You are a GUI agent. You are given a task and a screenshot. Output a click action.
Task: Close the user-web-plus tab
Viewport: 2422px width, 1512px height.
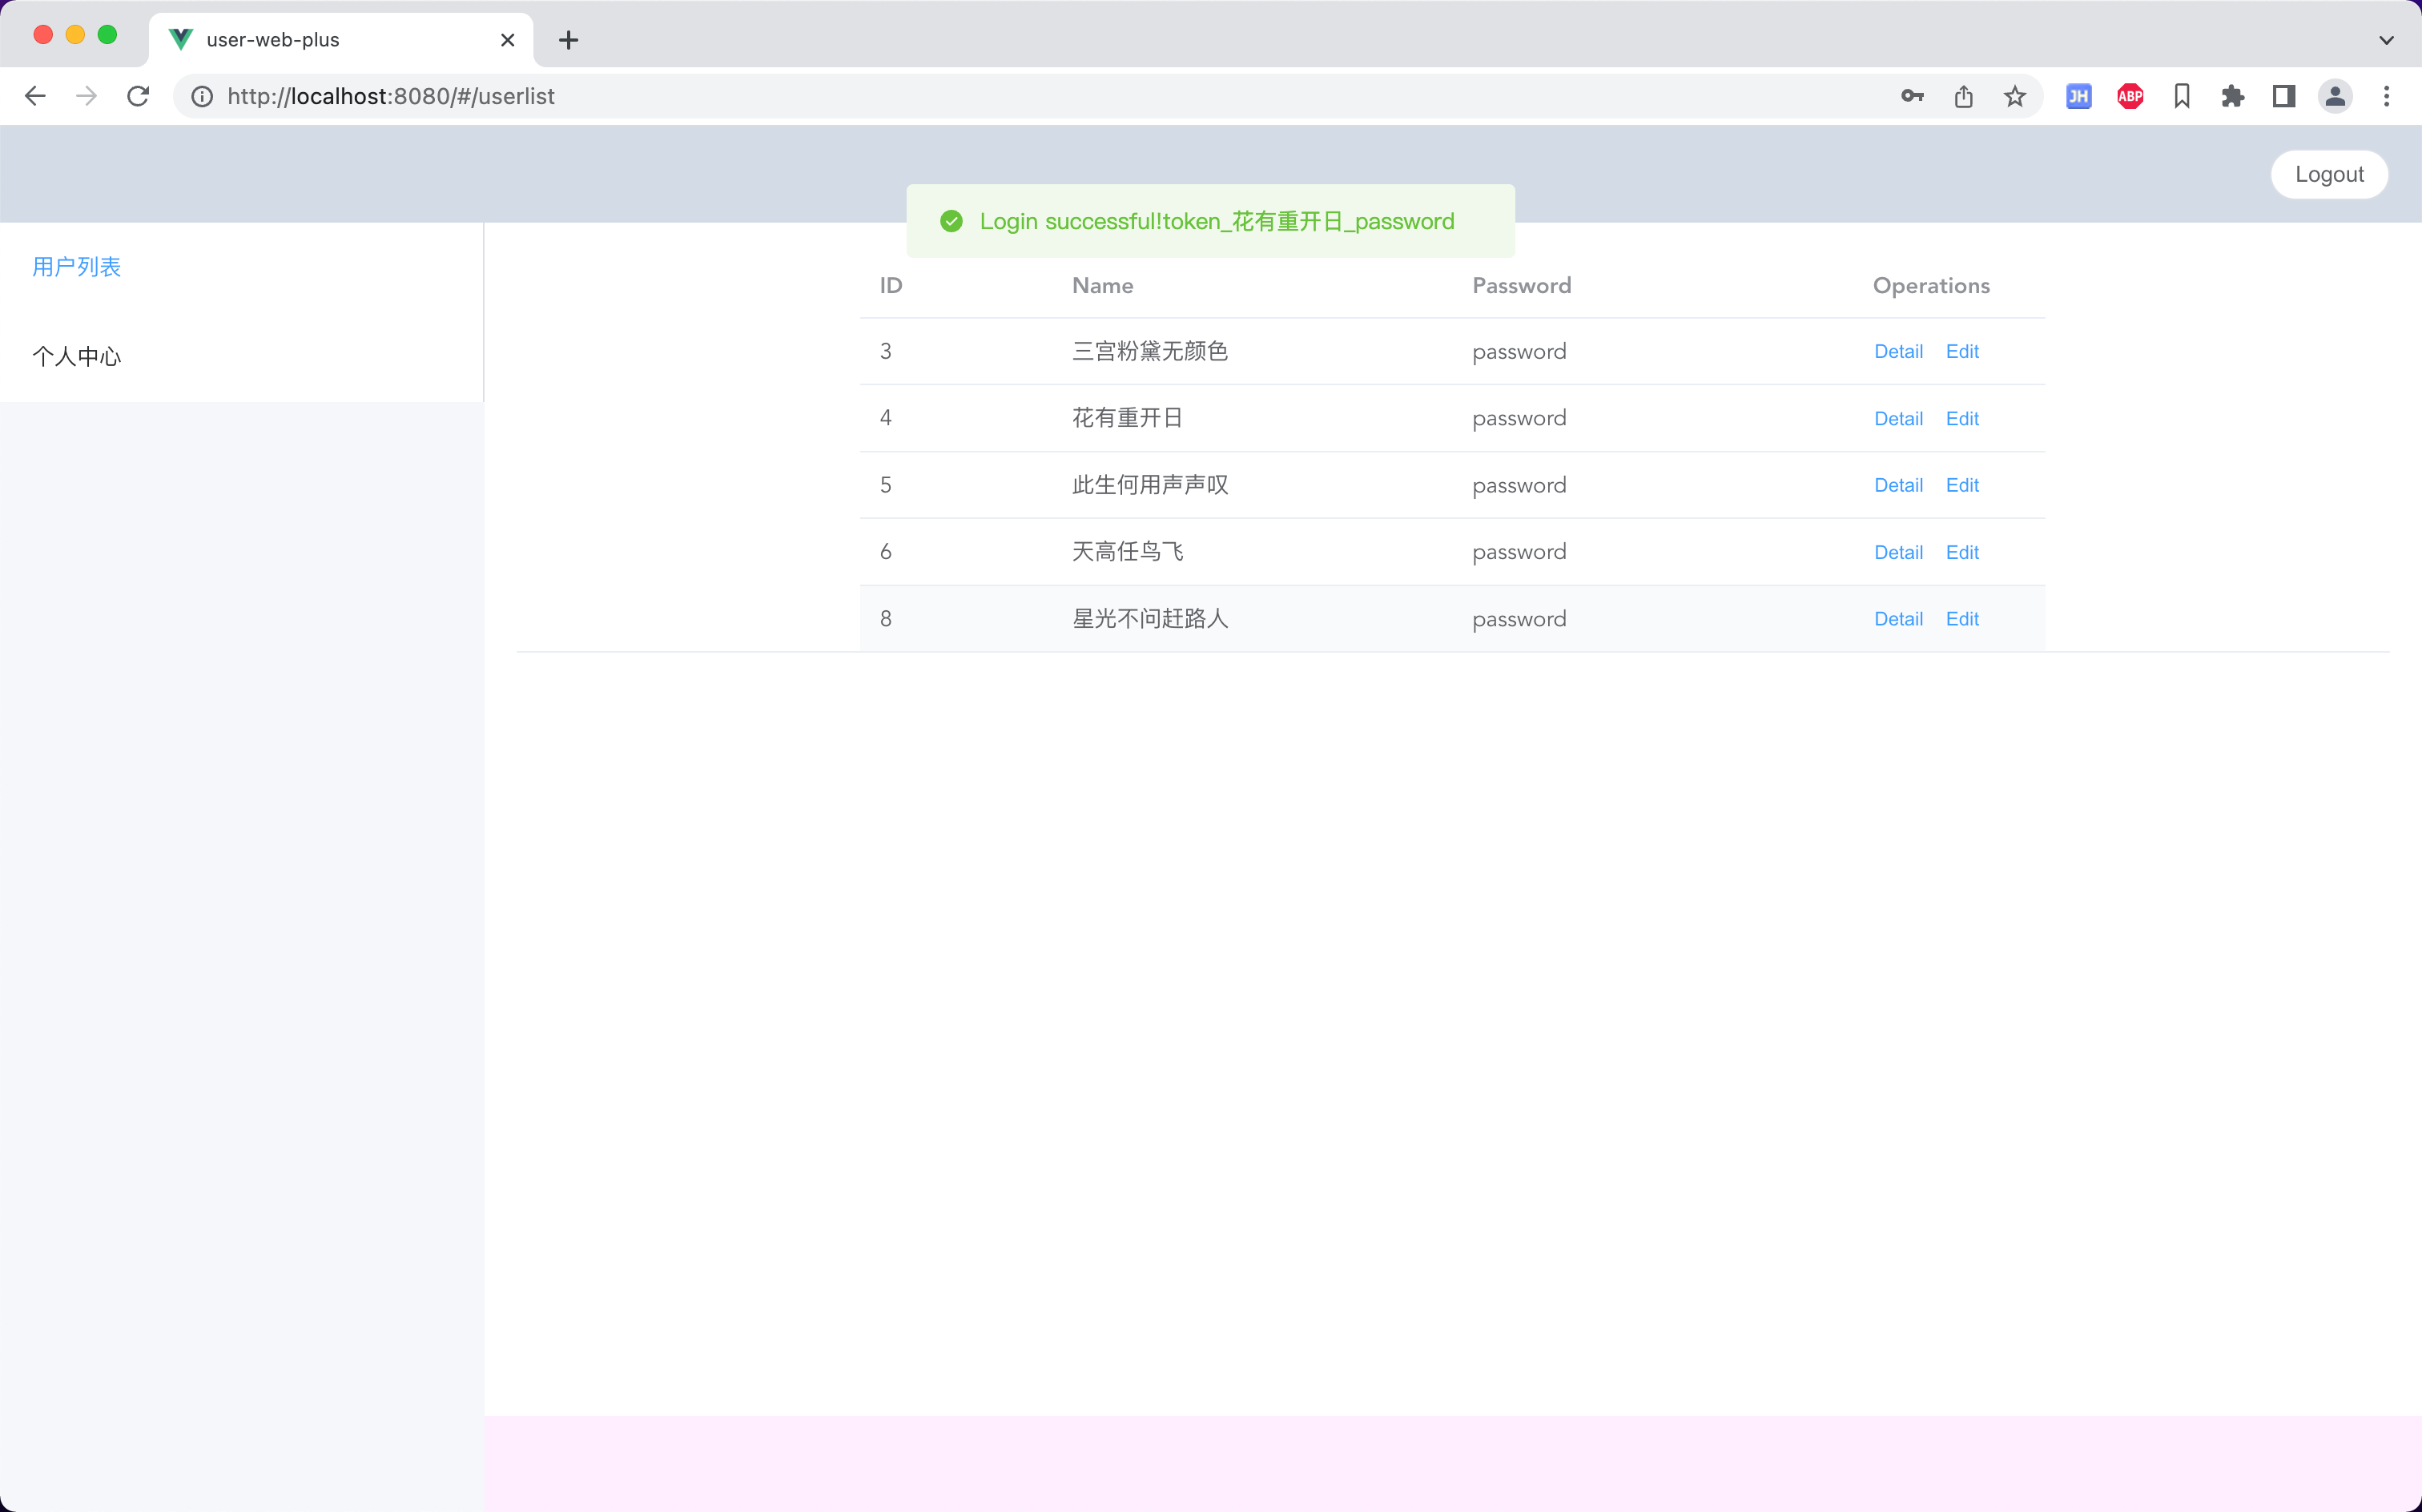tap(508, 40)
